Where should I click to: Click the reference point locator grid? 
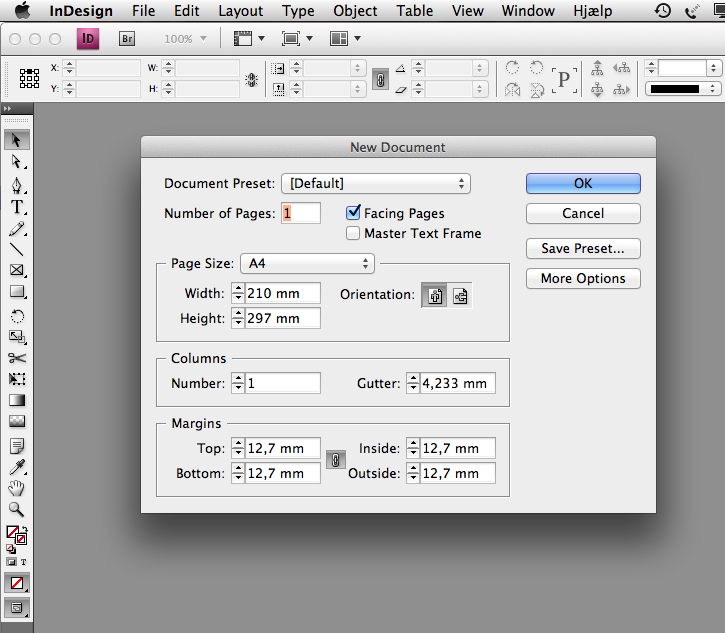pyautogui.click(x=29, y=78)
